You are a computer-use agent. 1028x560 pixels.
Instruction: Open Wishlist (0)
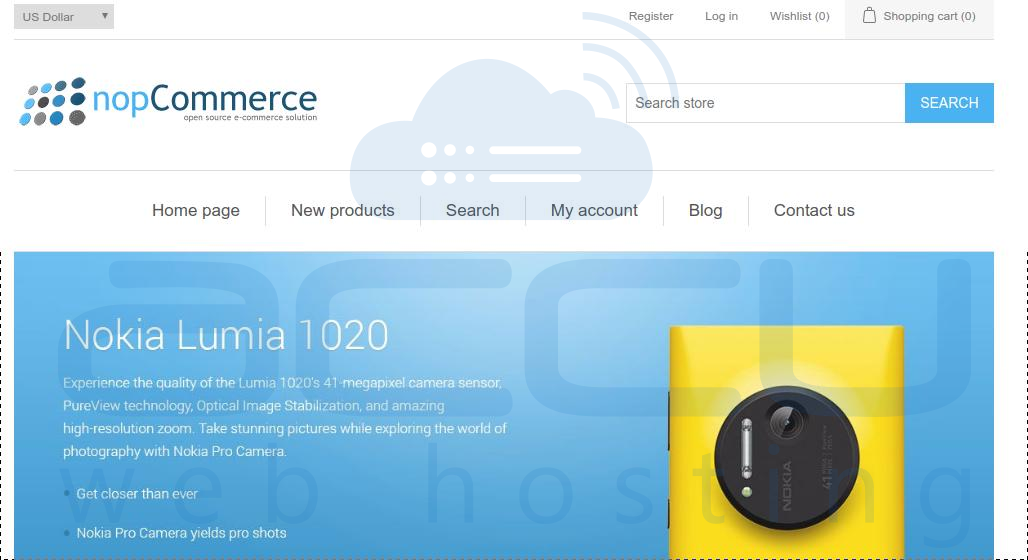point(799,16)
